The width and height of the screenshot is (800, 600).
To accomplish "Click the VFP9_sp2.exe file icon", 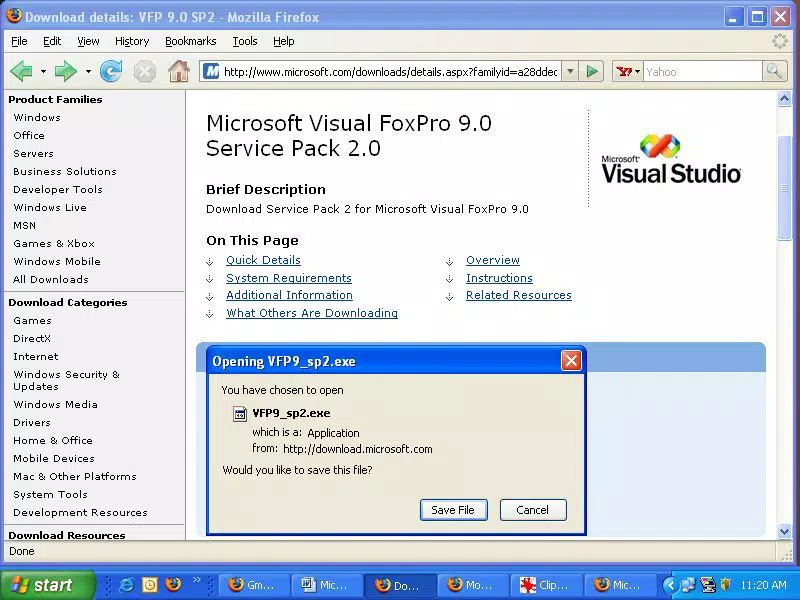I will 240,413.
